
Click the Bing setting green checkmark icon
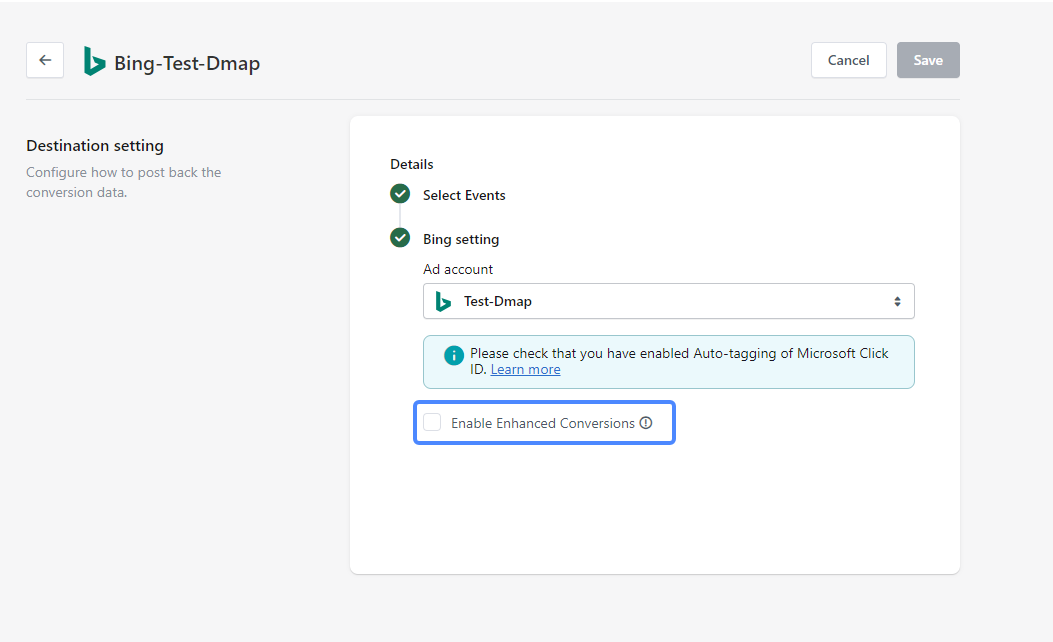(400, 238)
